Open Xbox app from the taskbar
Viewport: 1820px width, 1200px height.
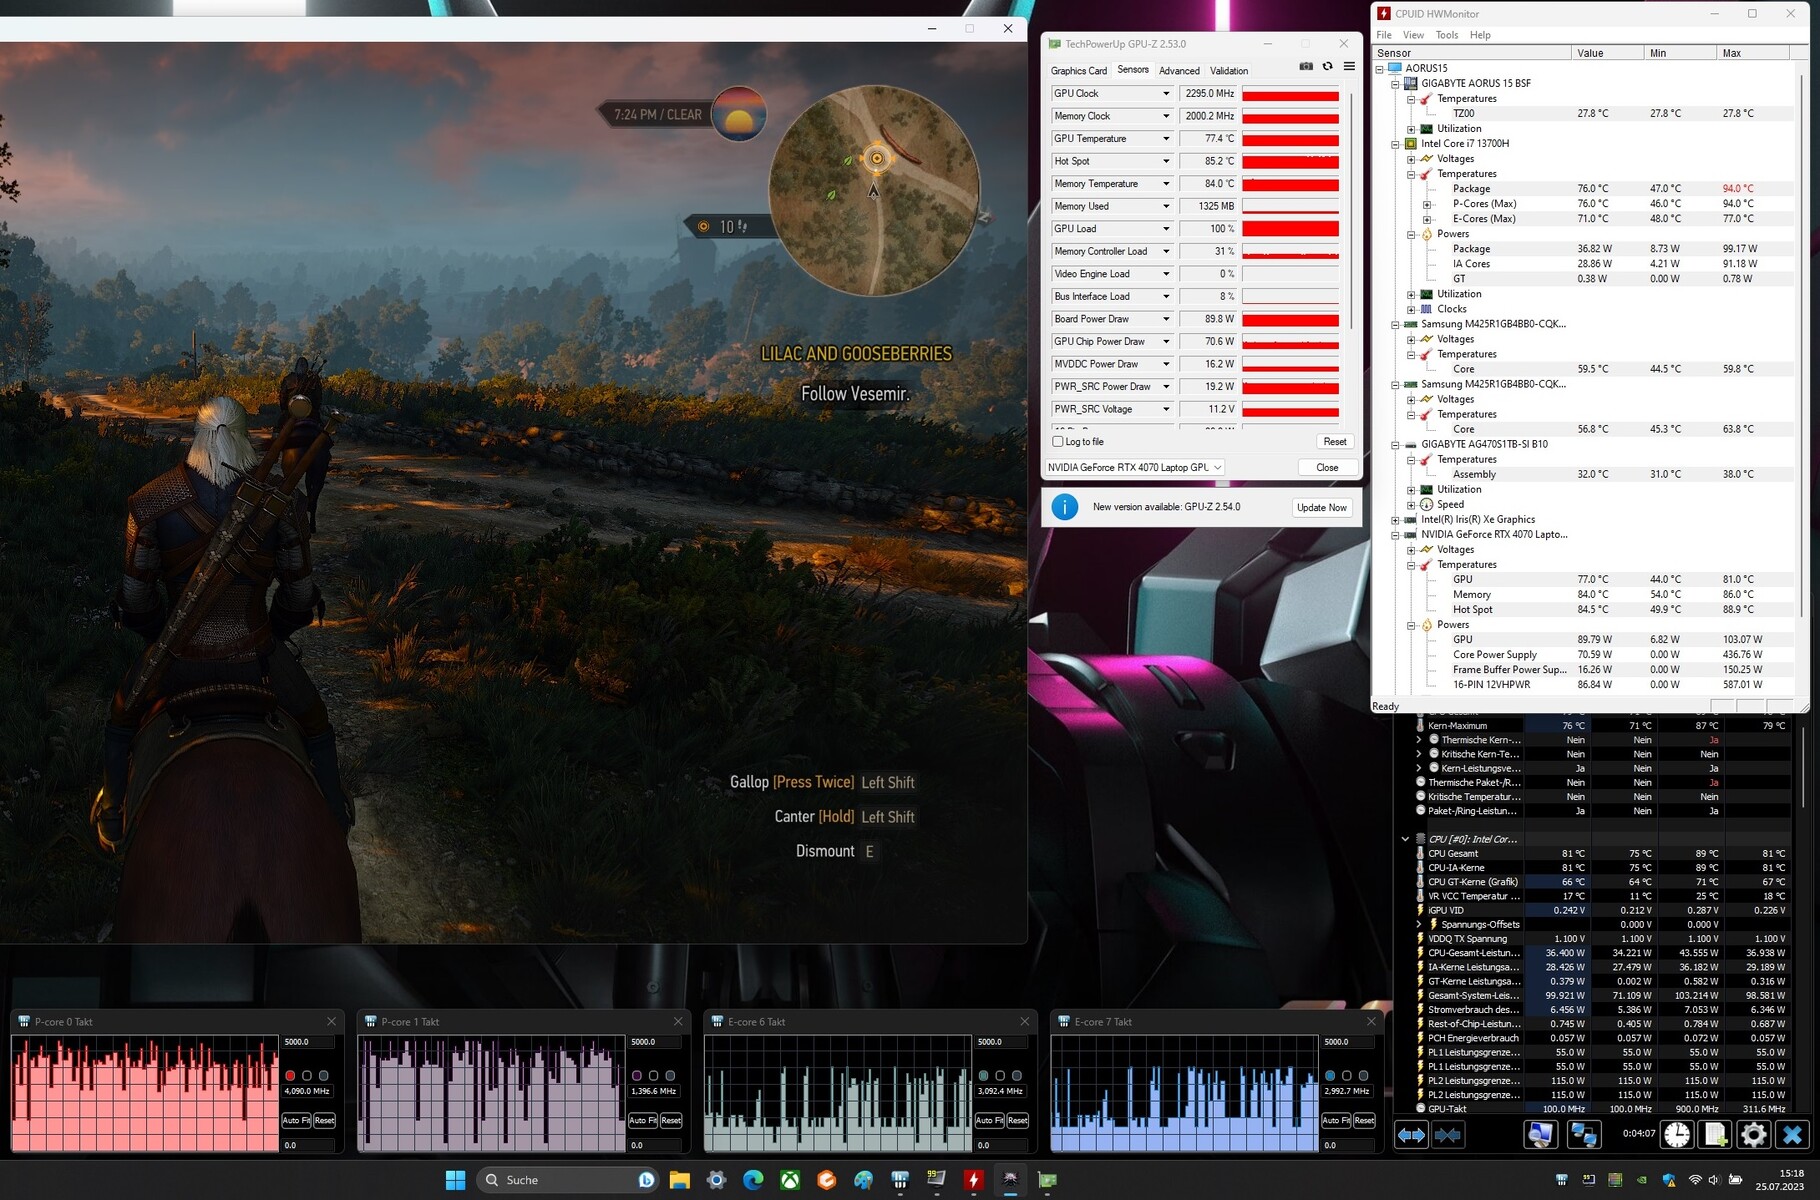tap(790, 1180)
